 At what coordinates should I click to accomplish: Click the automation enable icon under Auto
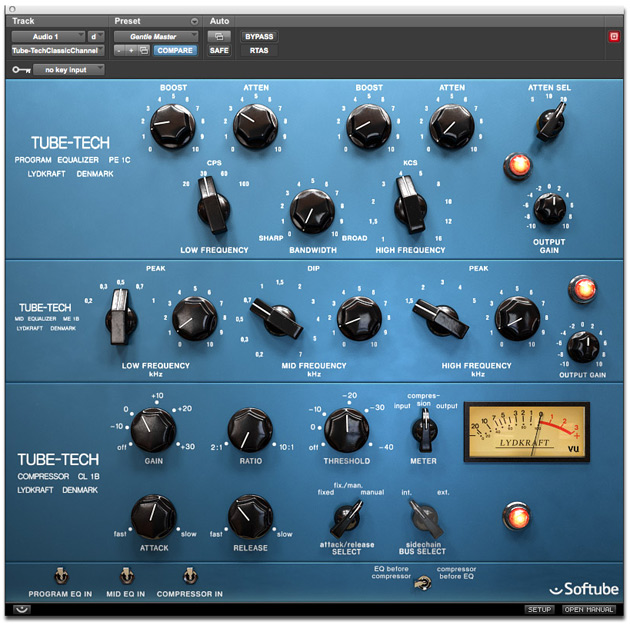coord(219,37)
